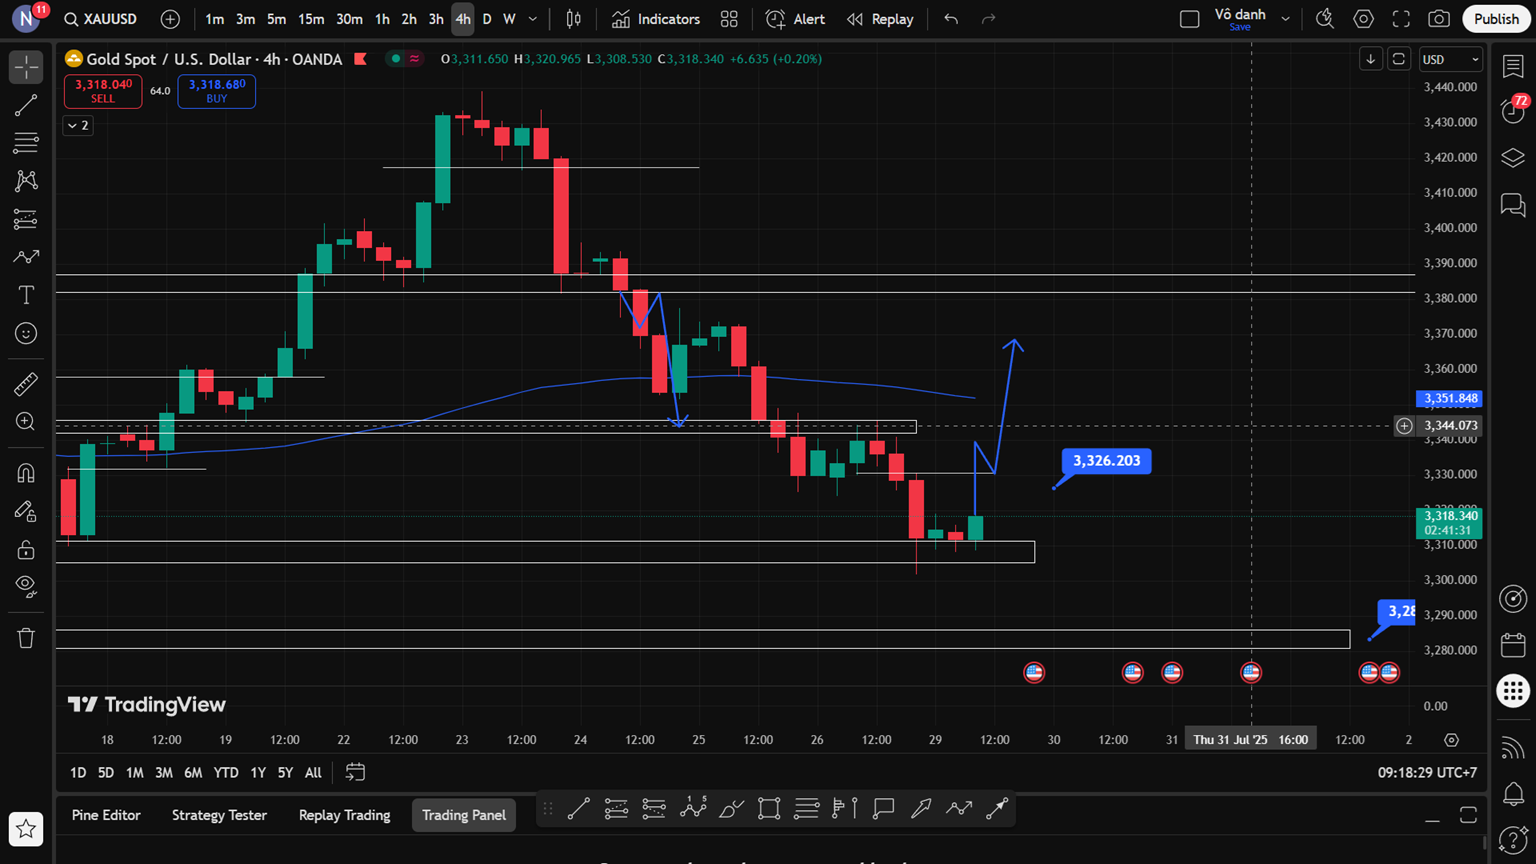
Task: Open the XAUUSD symbol search
Action: click(x=100, y=19)
